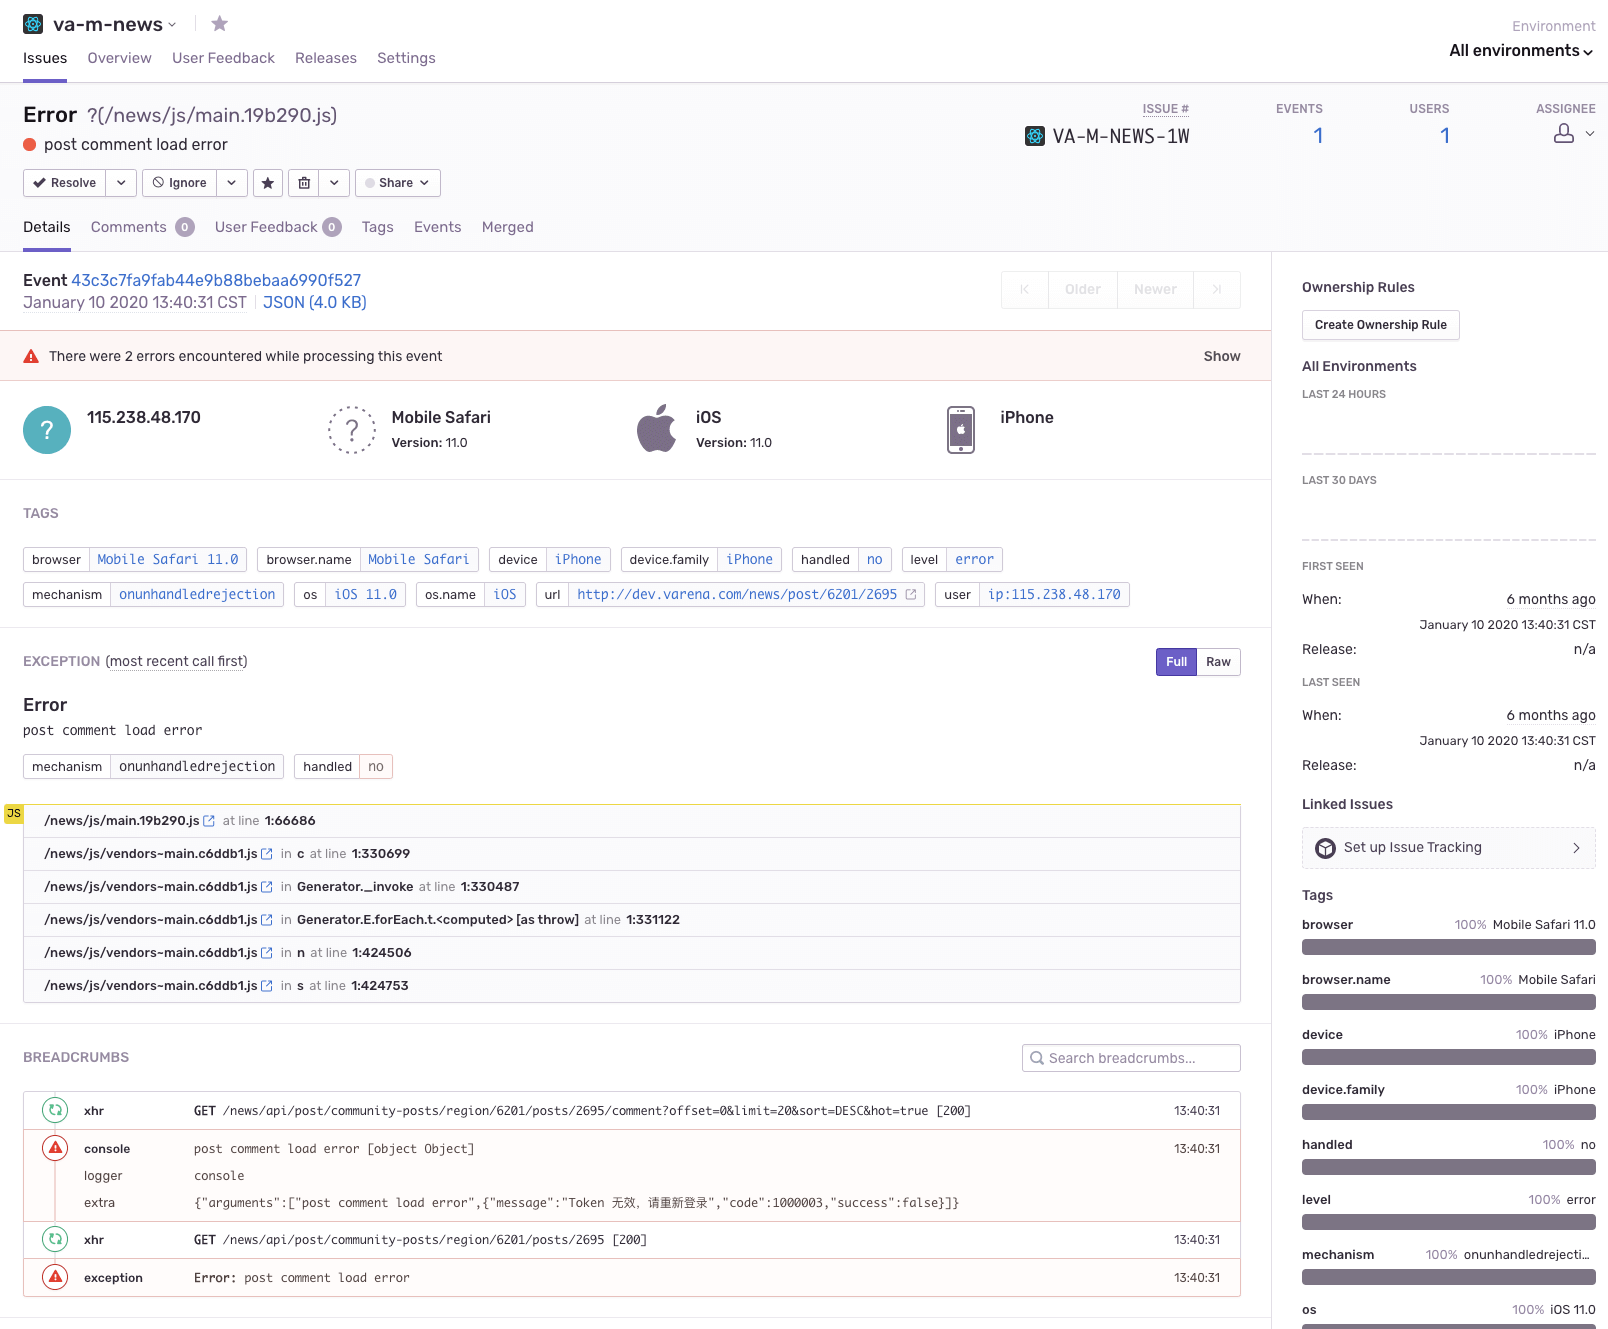Open external link icon next to url tag
Viewport: 1608px width, 1329px height.
(x=911, y=594)
